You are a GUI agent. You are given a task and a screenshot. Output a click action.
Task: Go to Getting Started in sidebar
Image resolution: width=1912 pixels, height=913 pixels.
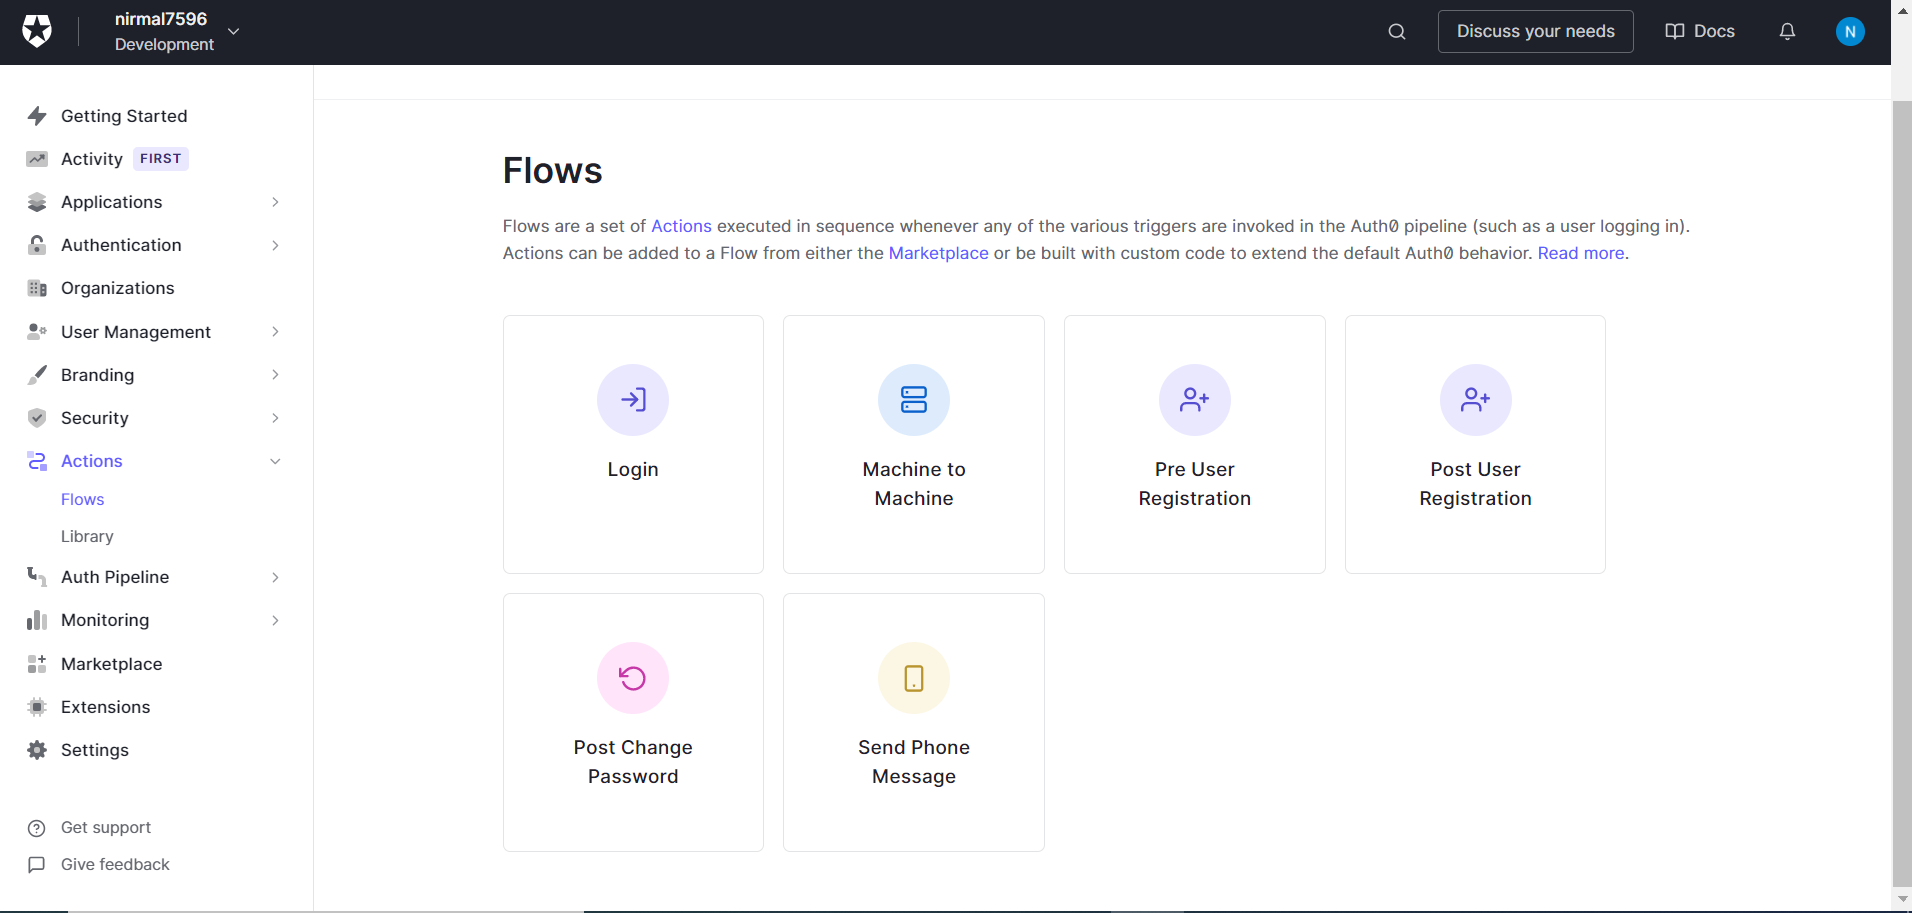click(124, 116)
